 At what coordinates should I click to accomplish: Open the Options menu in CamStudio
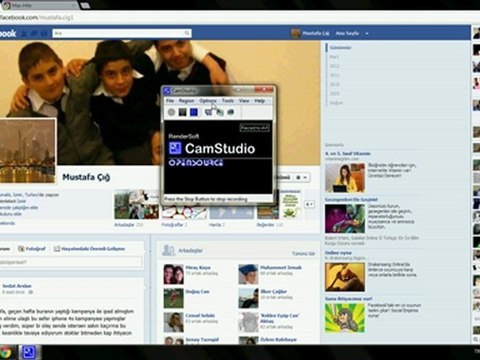click(x=208, y=101)
